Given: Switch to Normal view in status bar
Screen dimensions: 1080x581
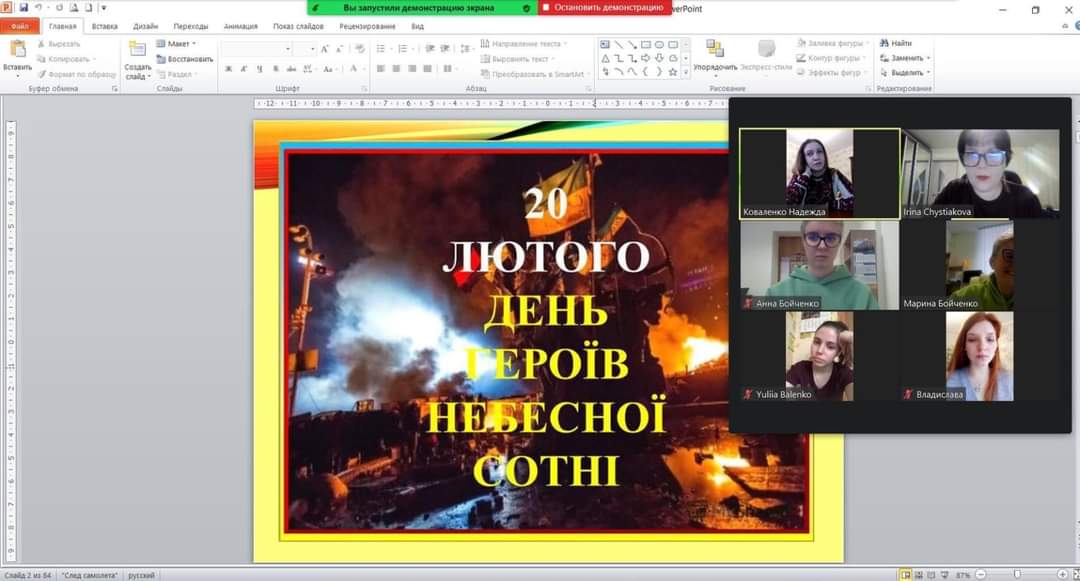Looking at the screenshot, I should (x=904, y=575).
